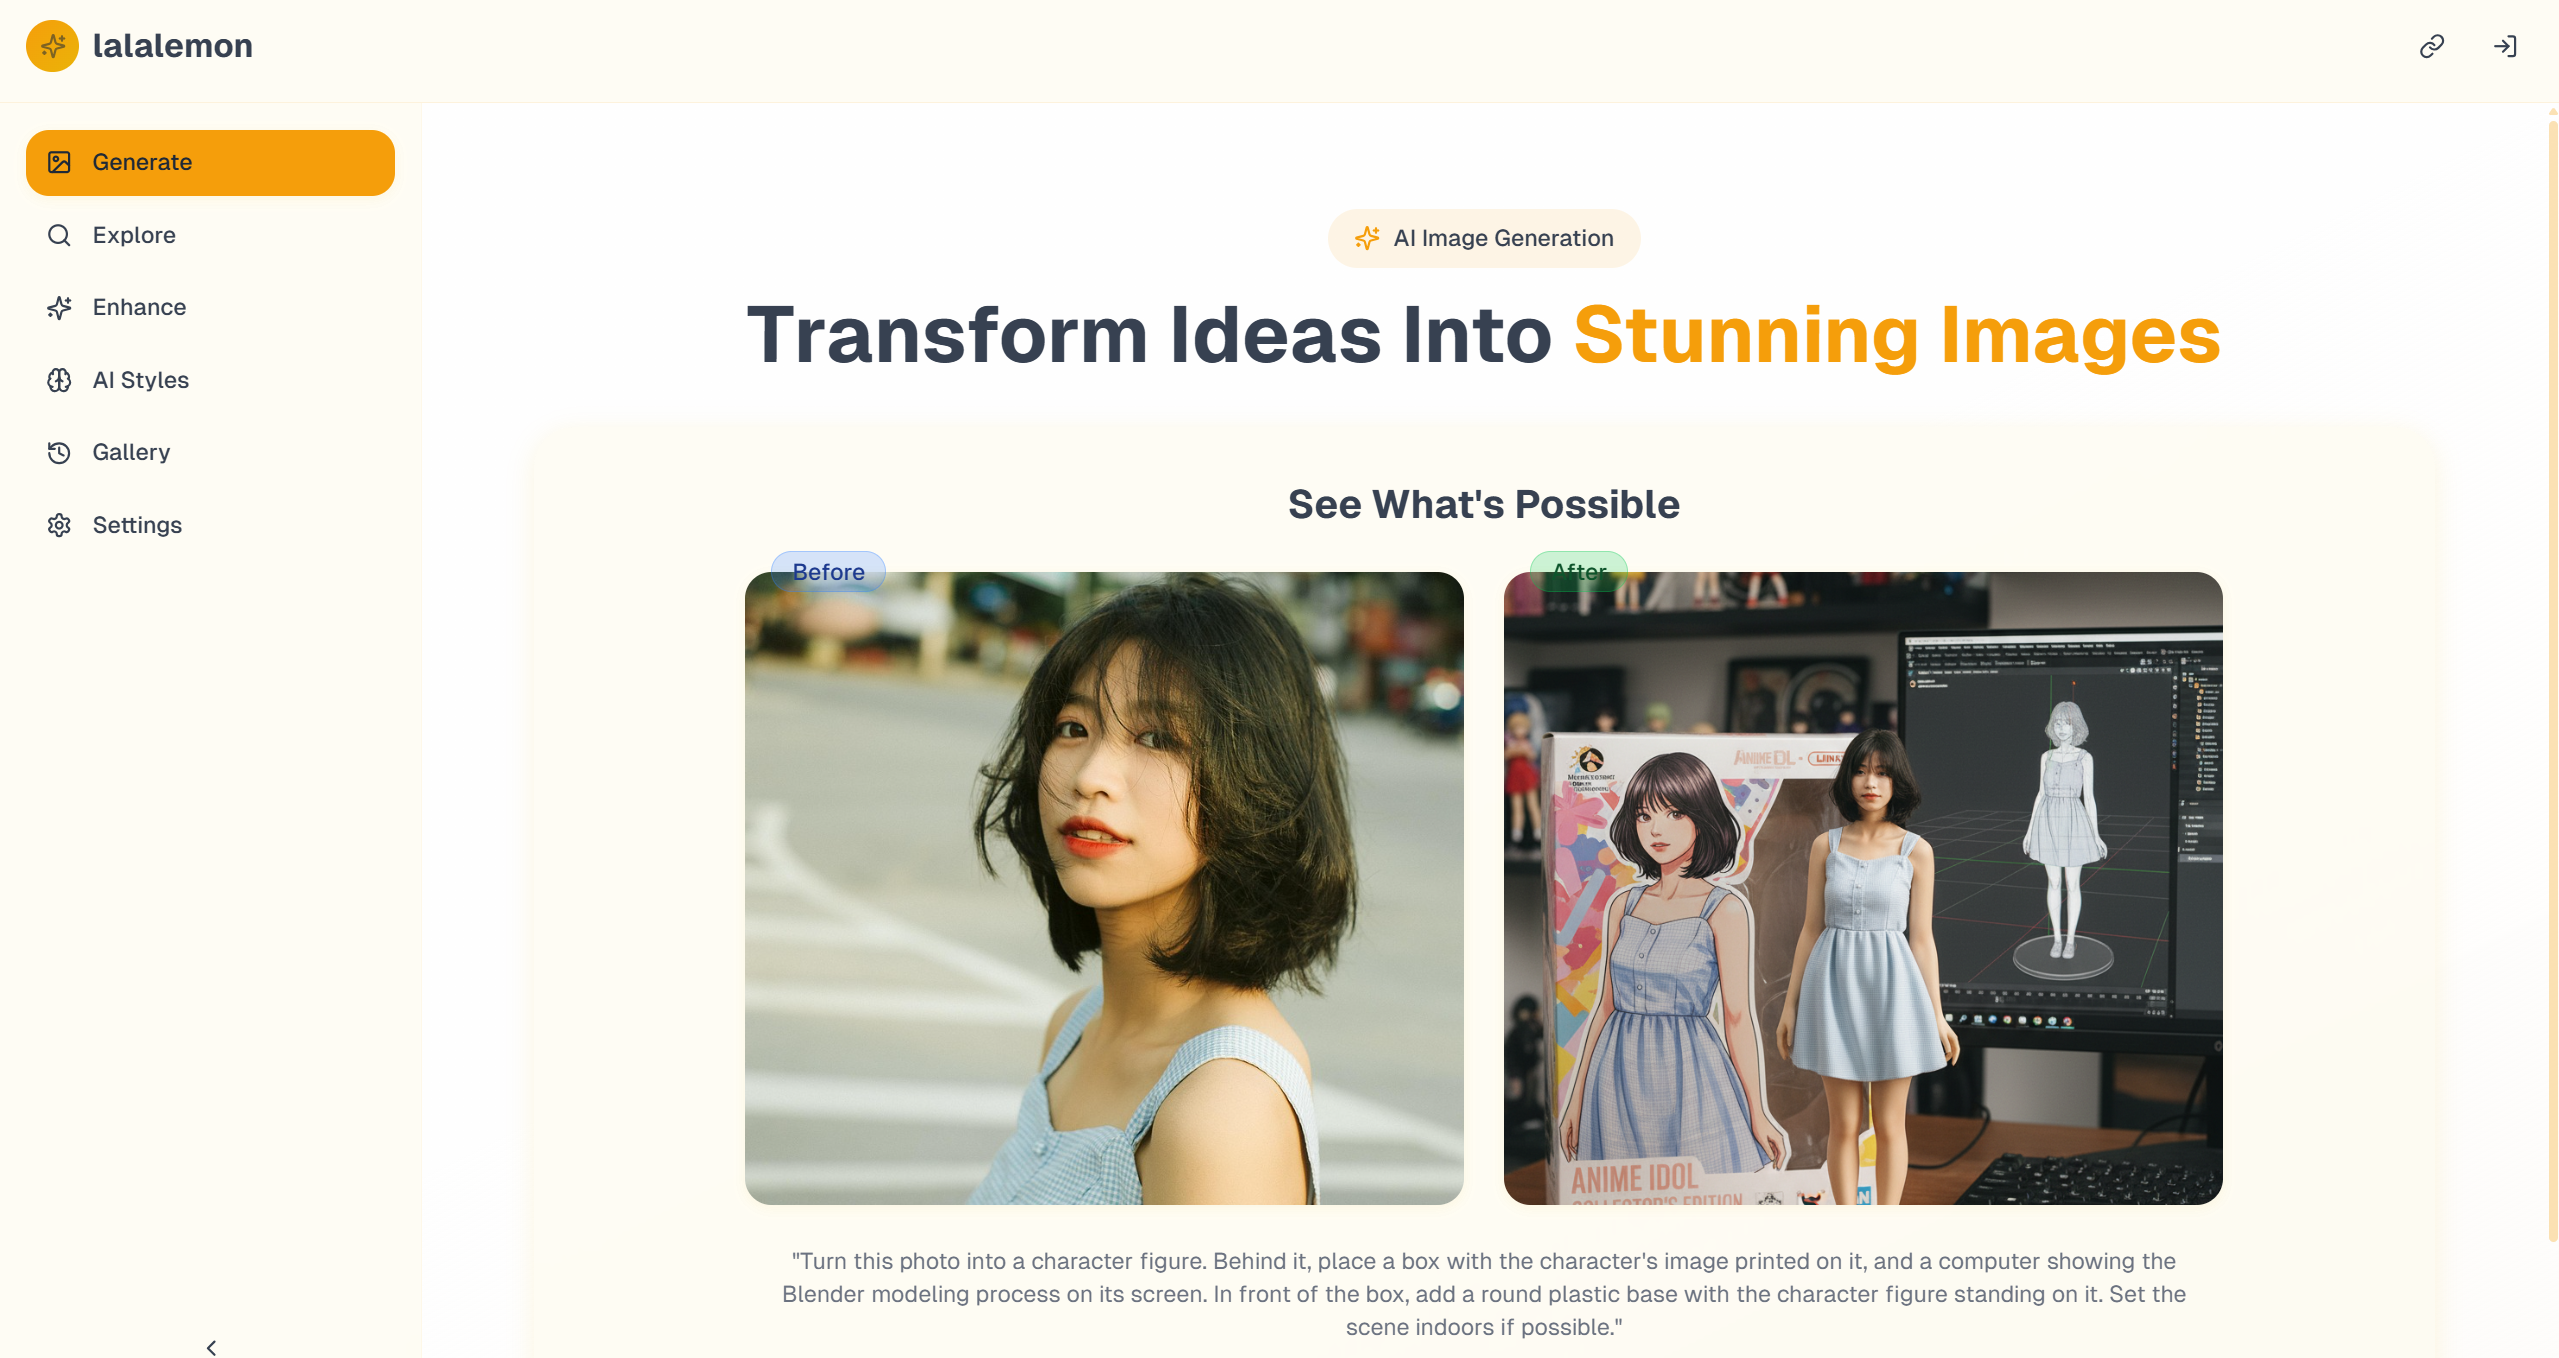2559x1358 pixels.
Task: Open the Before portrait photo thumbnail
Action: click(x=1104, y=888)
